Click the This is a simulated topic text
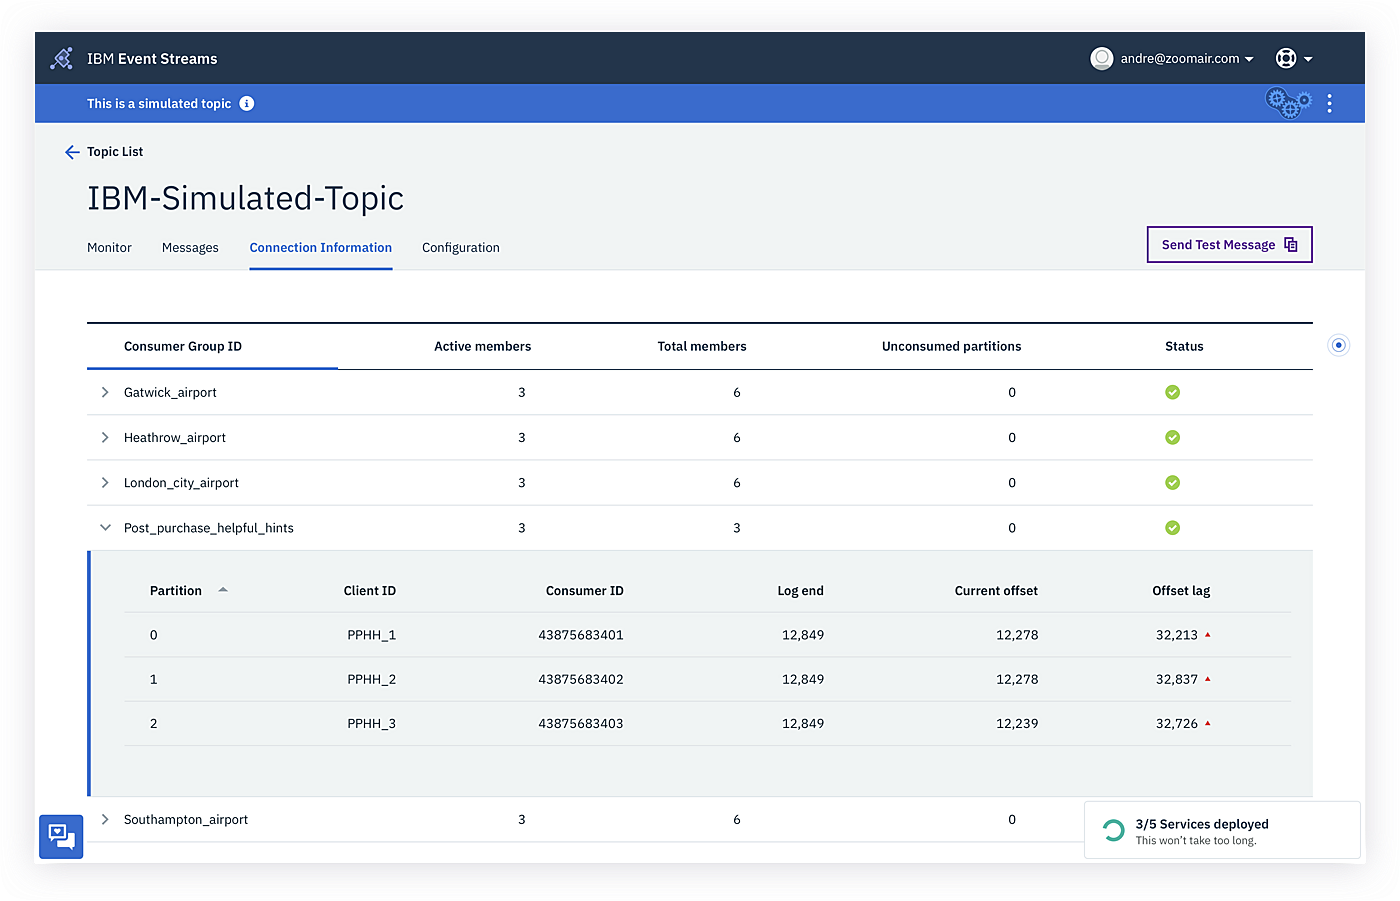 pyautogui.click(x=159, y=104)
